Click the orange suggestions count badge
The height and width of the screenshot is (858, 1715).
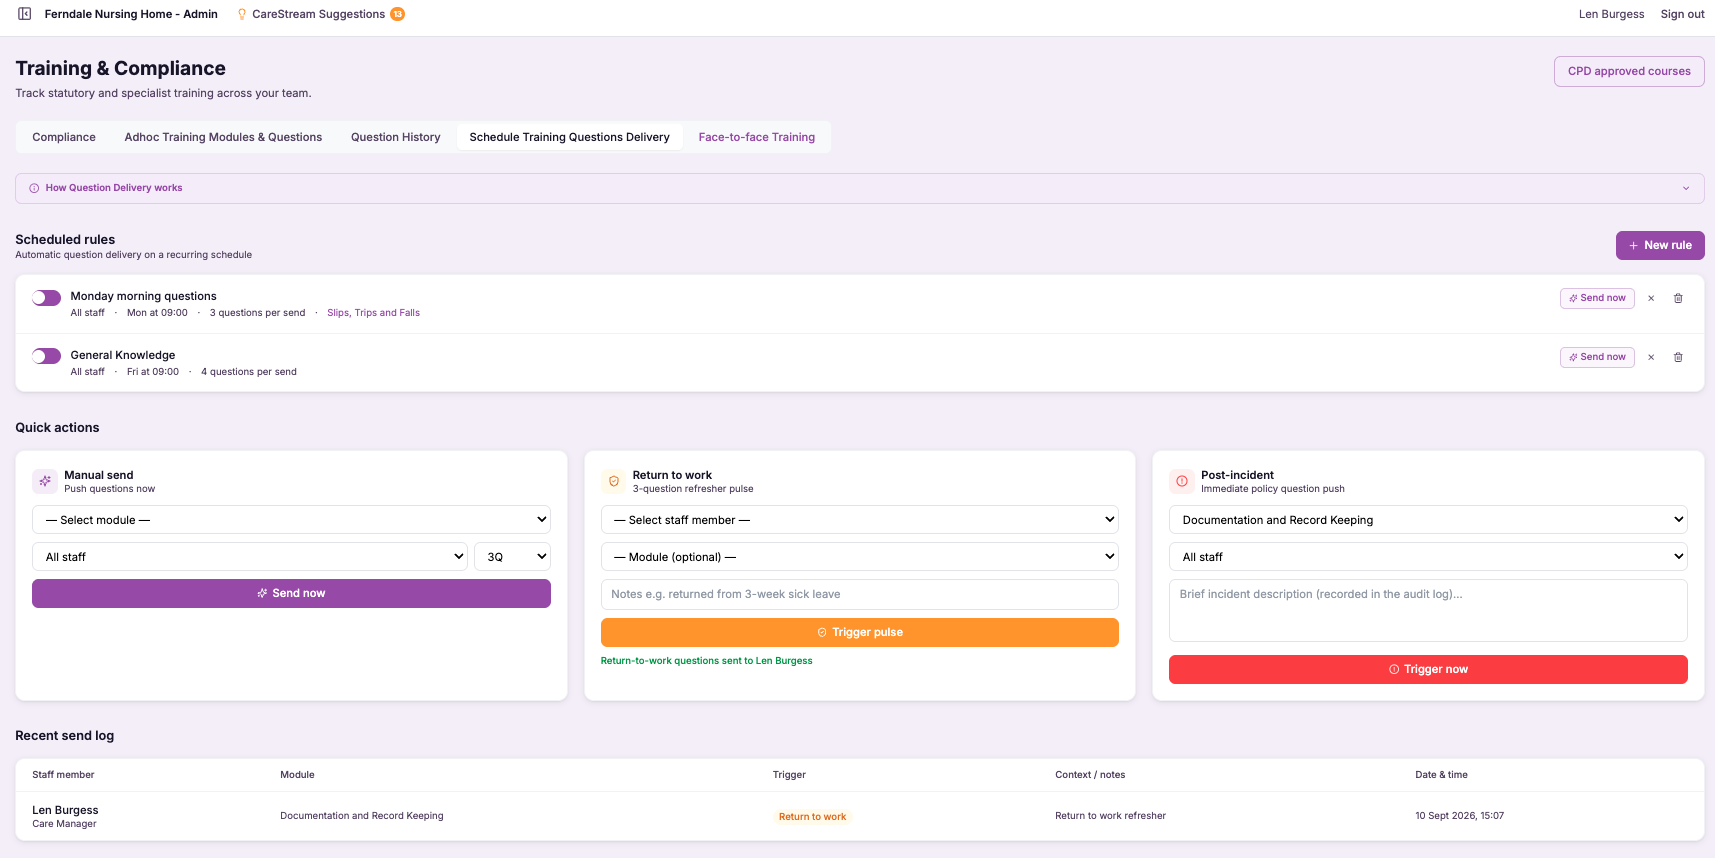pyautogui.click(x=397, y=14)
